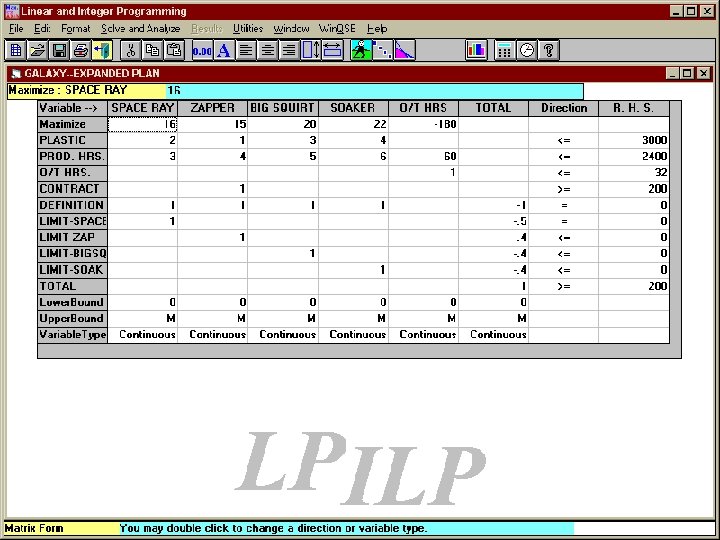This screenshot has height=540, width=720.
Task: Click the Help question mark icon
Action: 548,50
